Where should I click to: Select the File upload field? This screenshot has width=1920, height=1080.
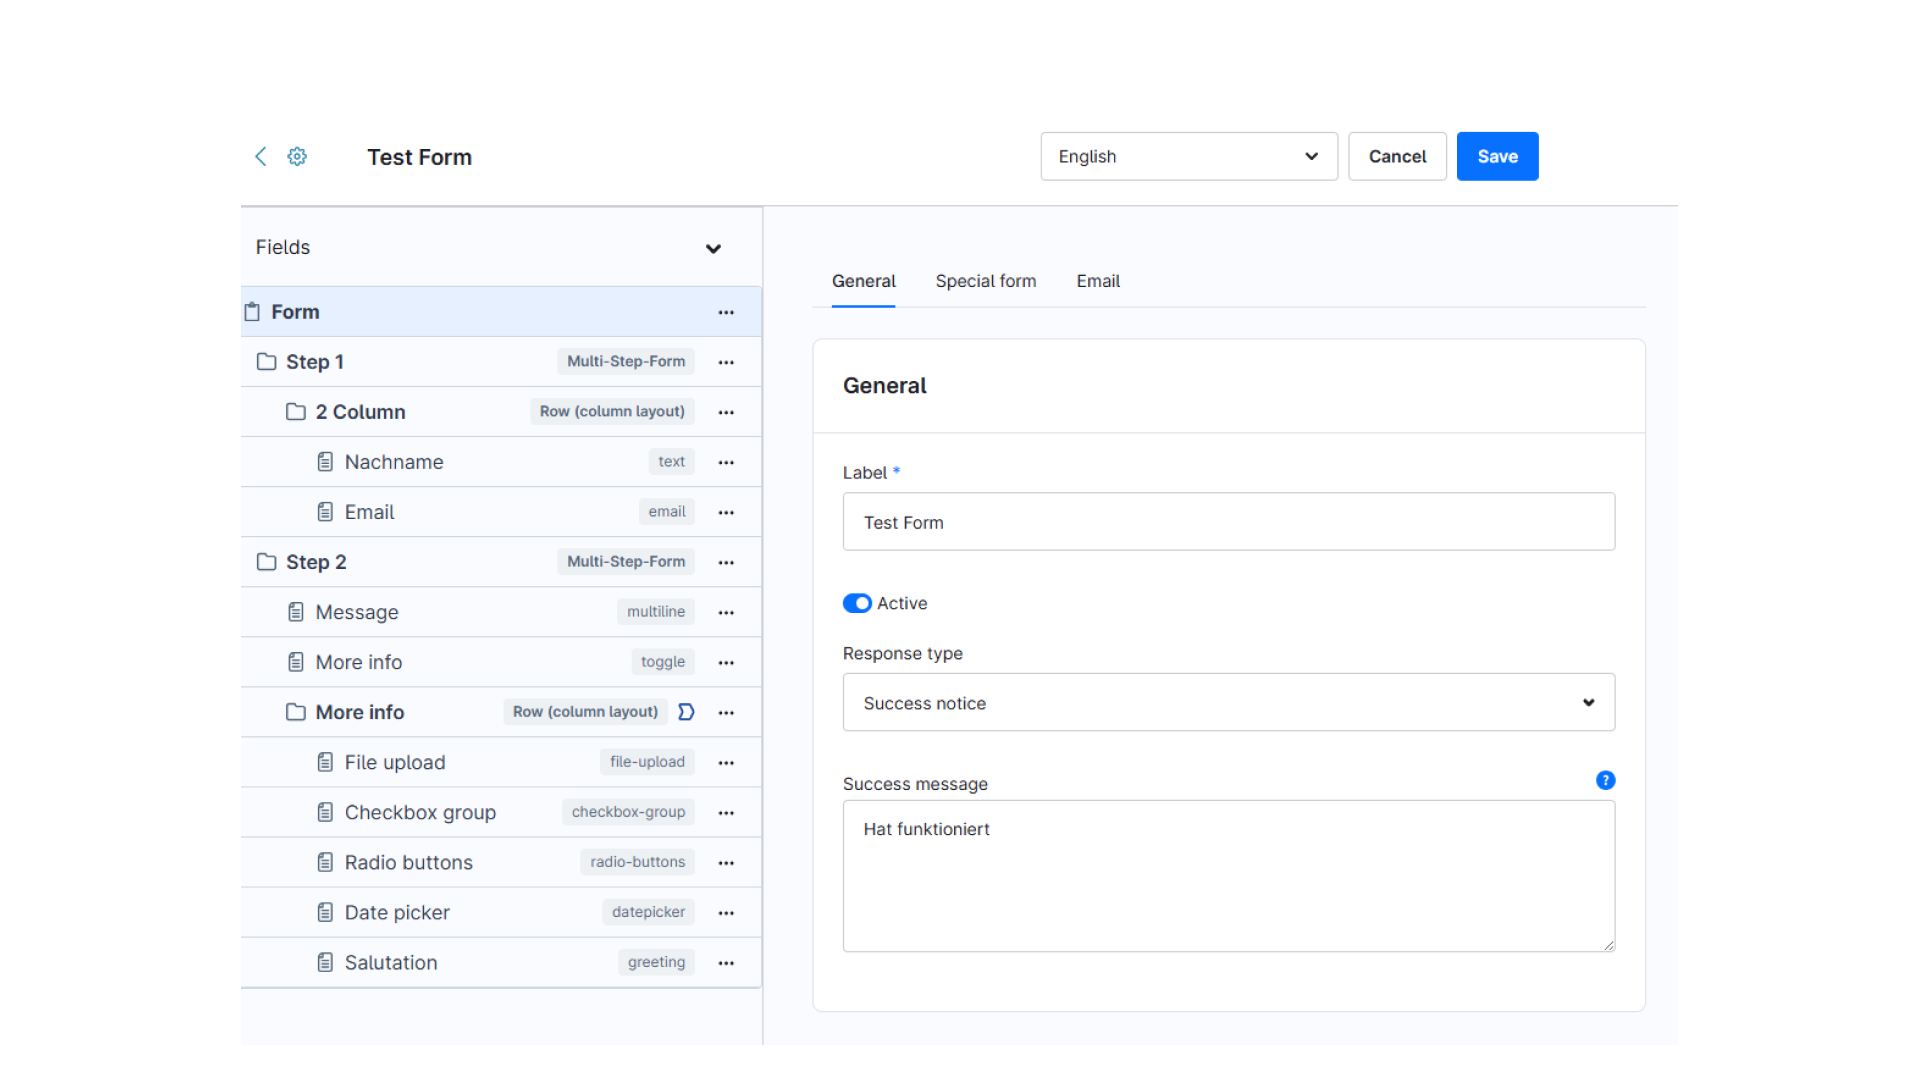coord(501,762)
